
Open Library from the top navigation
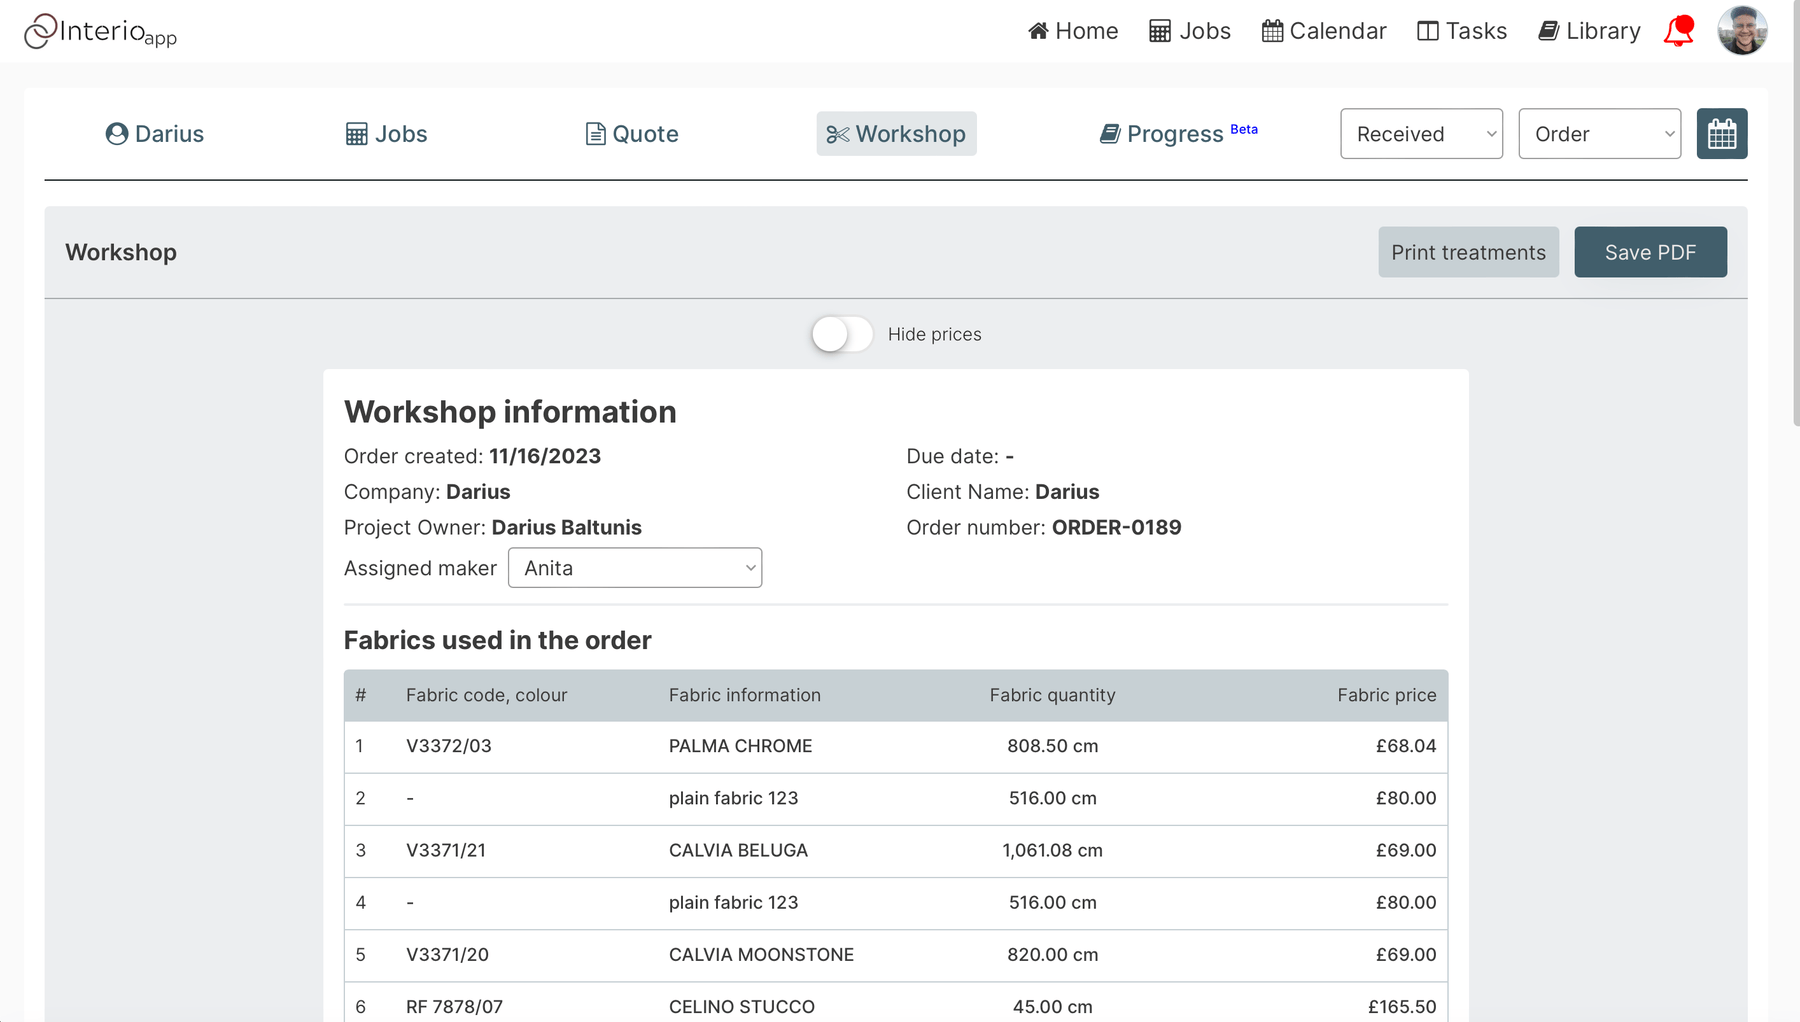[1589, 31]
